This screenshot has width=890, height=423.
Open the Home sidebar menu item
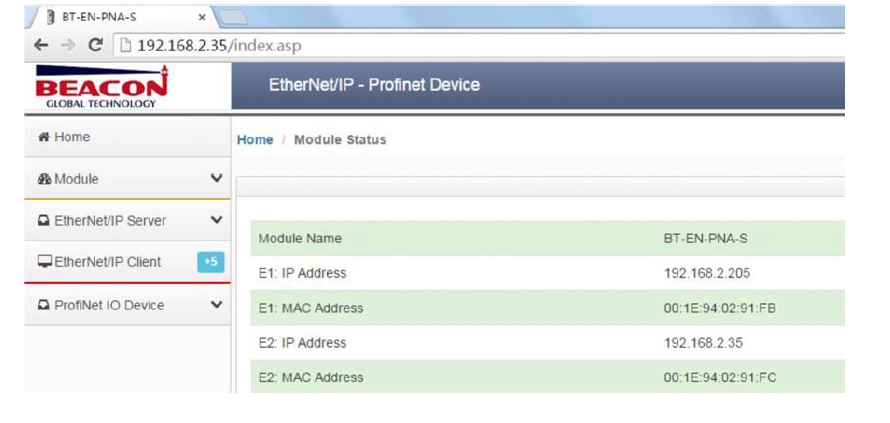[72, 137]
